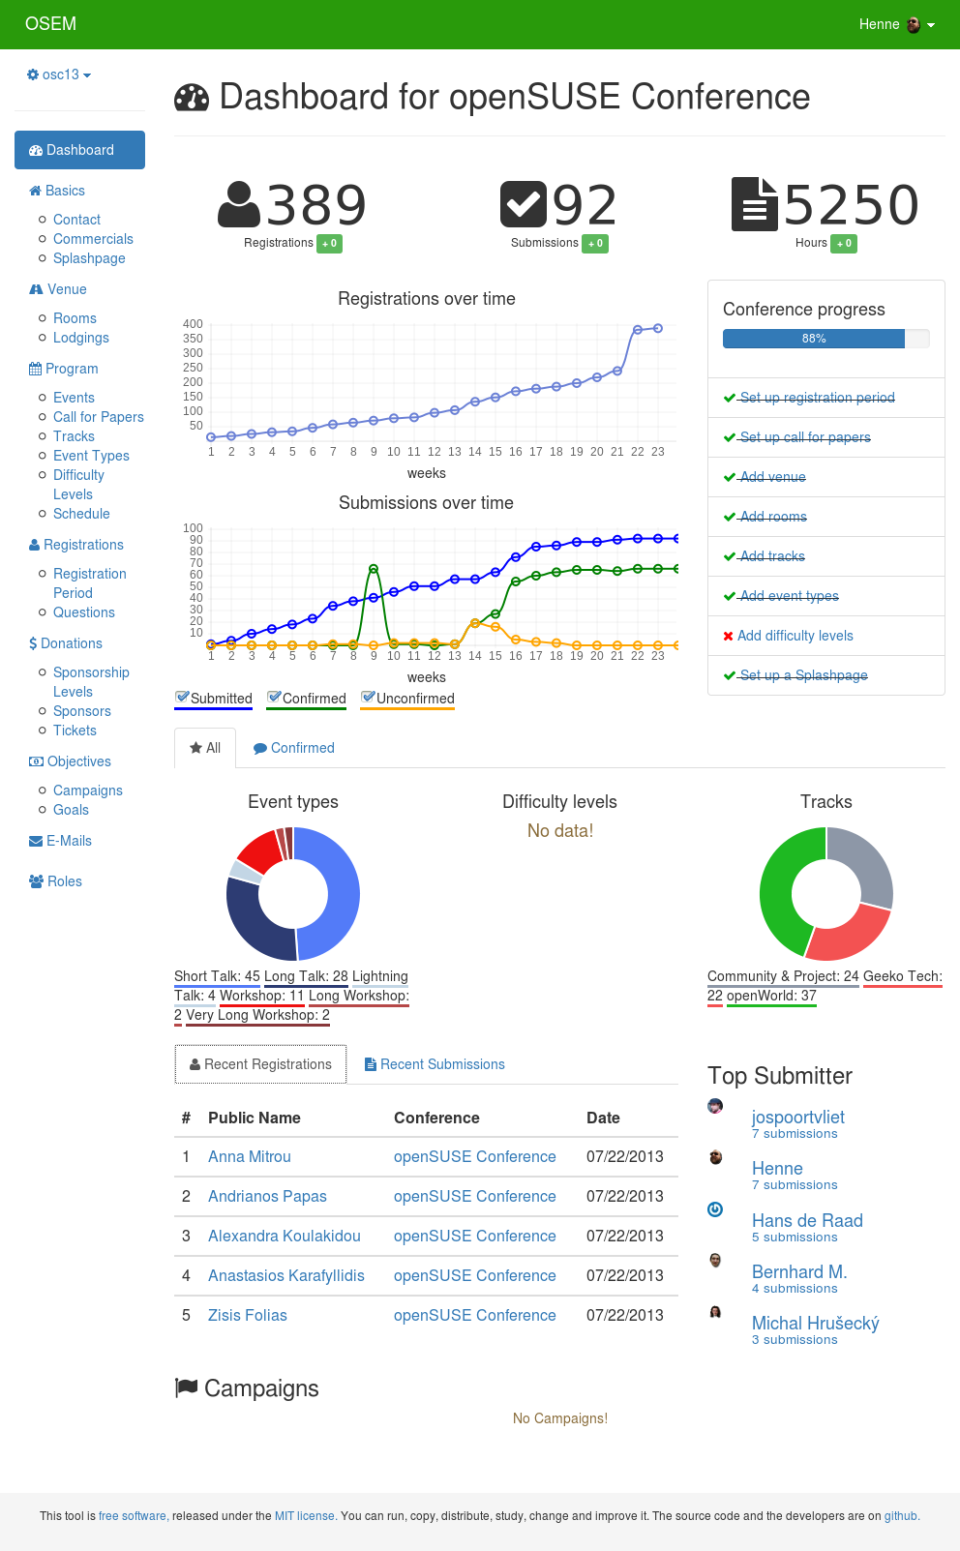Select the Recent Submissions tab
This screenshot has width=960, height=1551.
point(435,1064)
